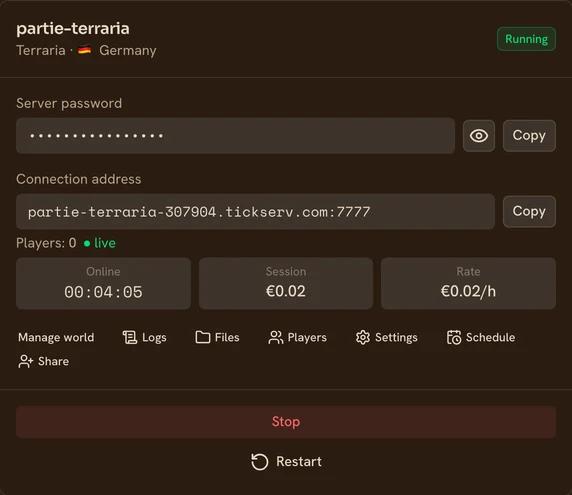The image size is (572, 495).
Task: Click the Rate €0.02/h value
Action: click(468, 291)
